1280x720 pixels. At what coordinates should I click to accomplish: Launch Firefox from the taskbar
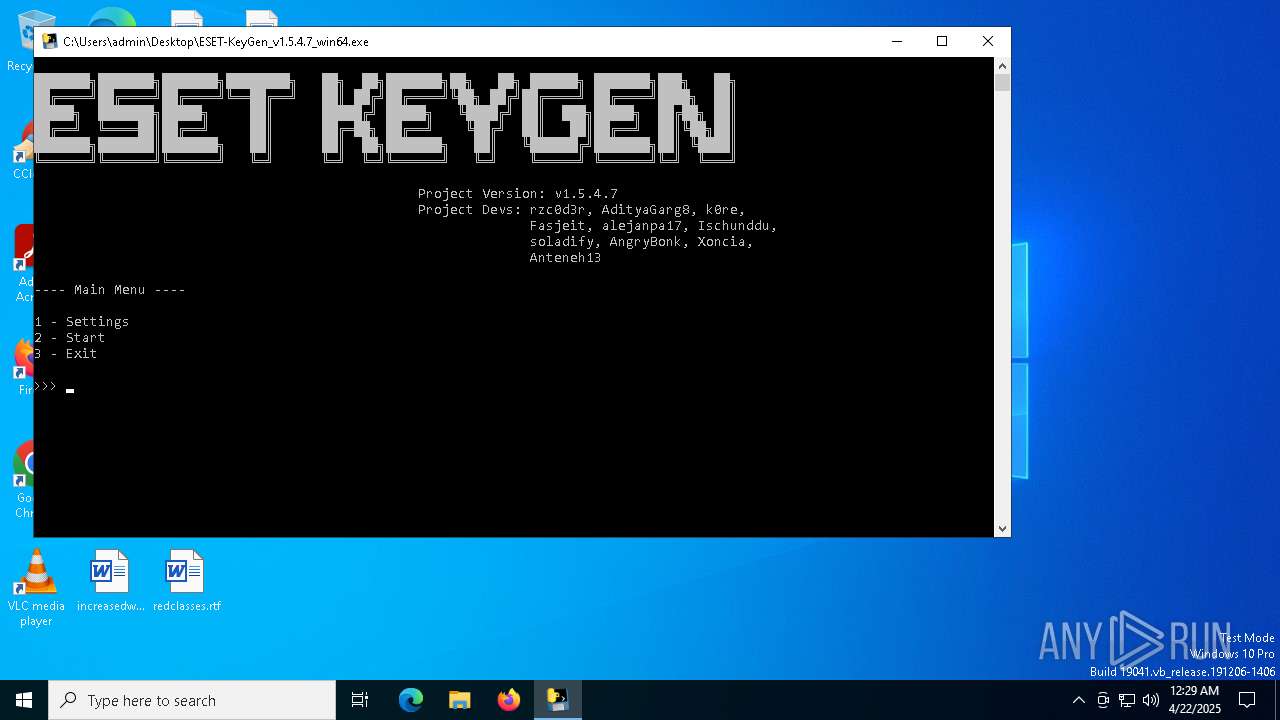509,700
